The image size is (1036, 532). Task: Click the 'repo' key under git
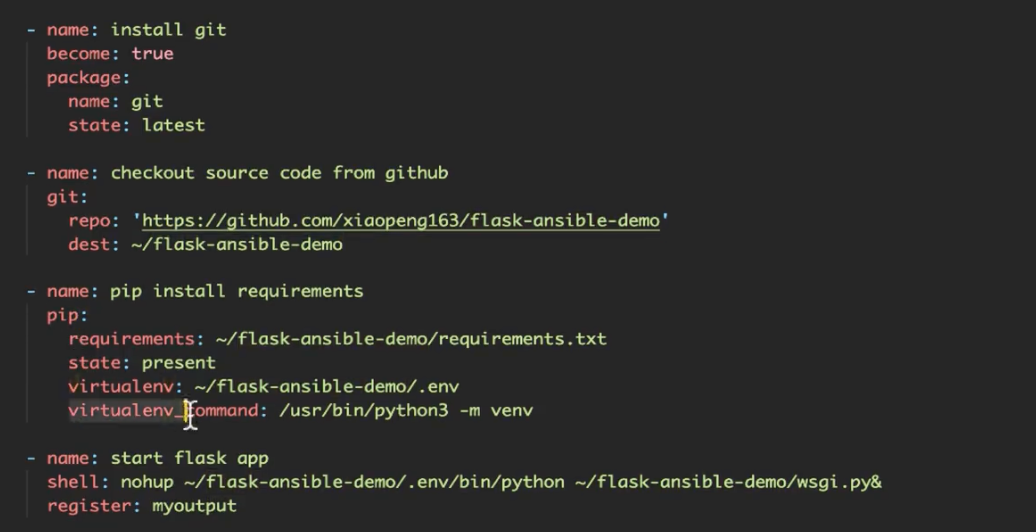pos(89,220)
